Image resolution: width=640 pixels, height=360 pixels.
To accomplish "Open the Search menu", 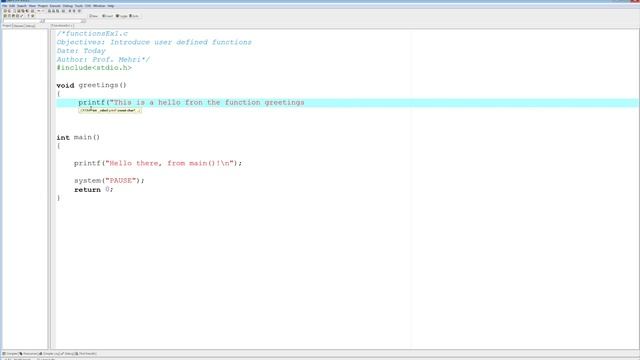I will (22, 6).
